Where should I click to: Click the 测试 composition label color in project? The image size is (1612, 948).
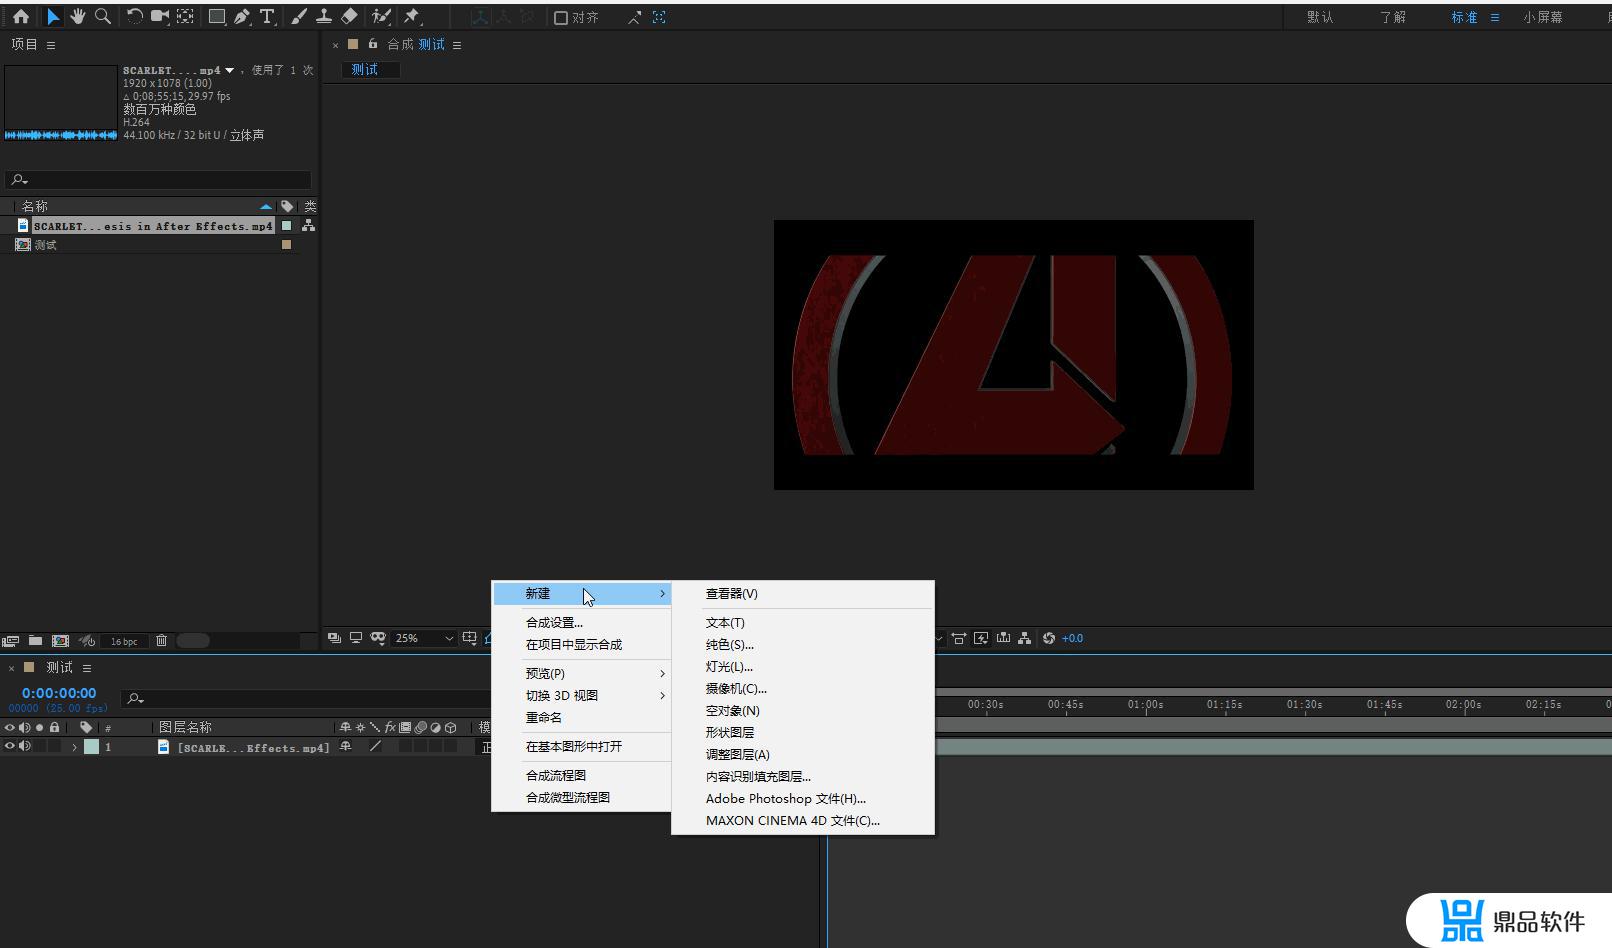coord(287,244)
